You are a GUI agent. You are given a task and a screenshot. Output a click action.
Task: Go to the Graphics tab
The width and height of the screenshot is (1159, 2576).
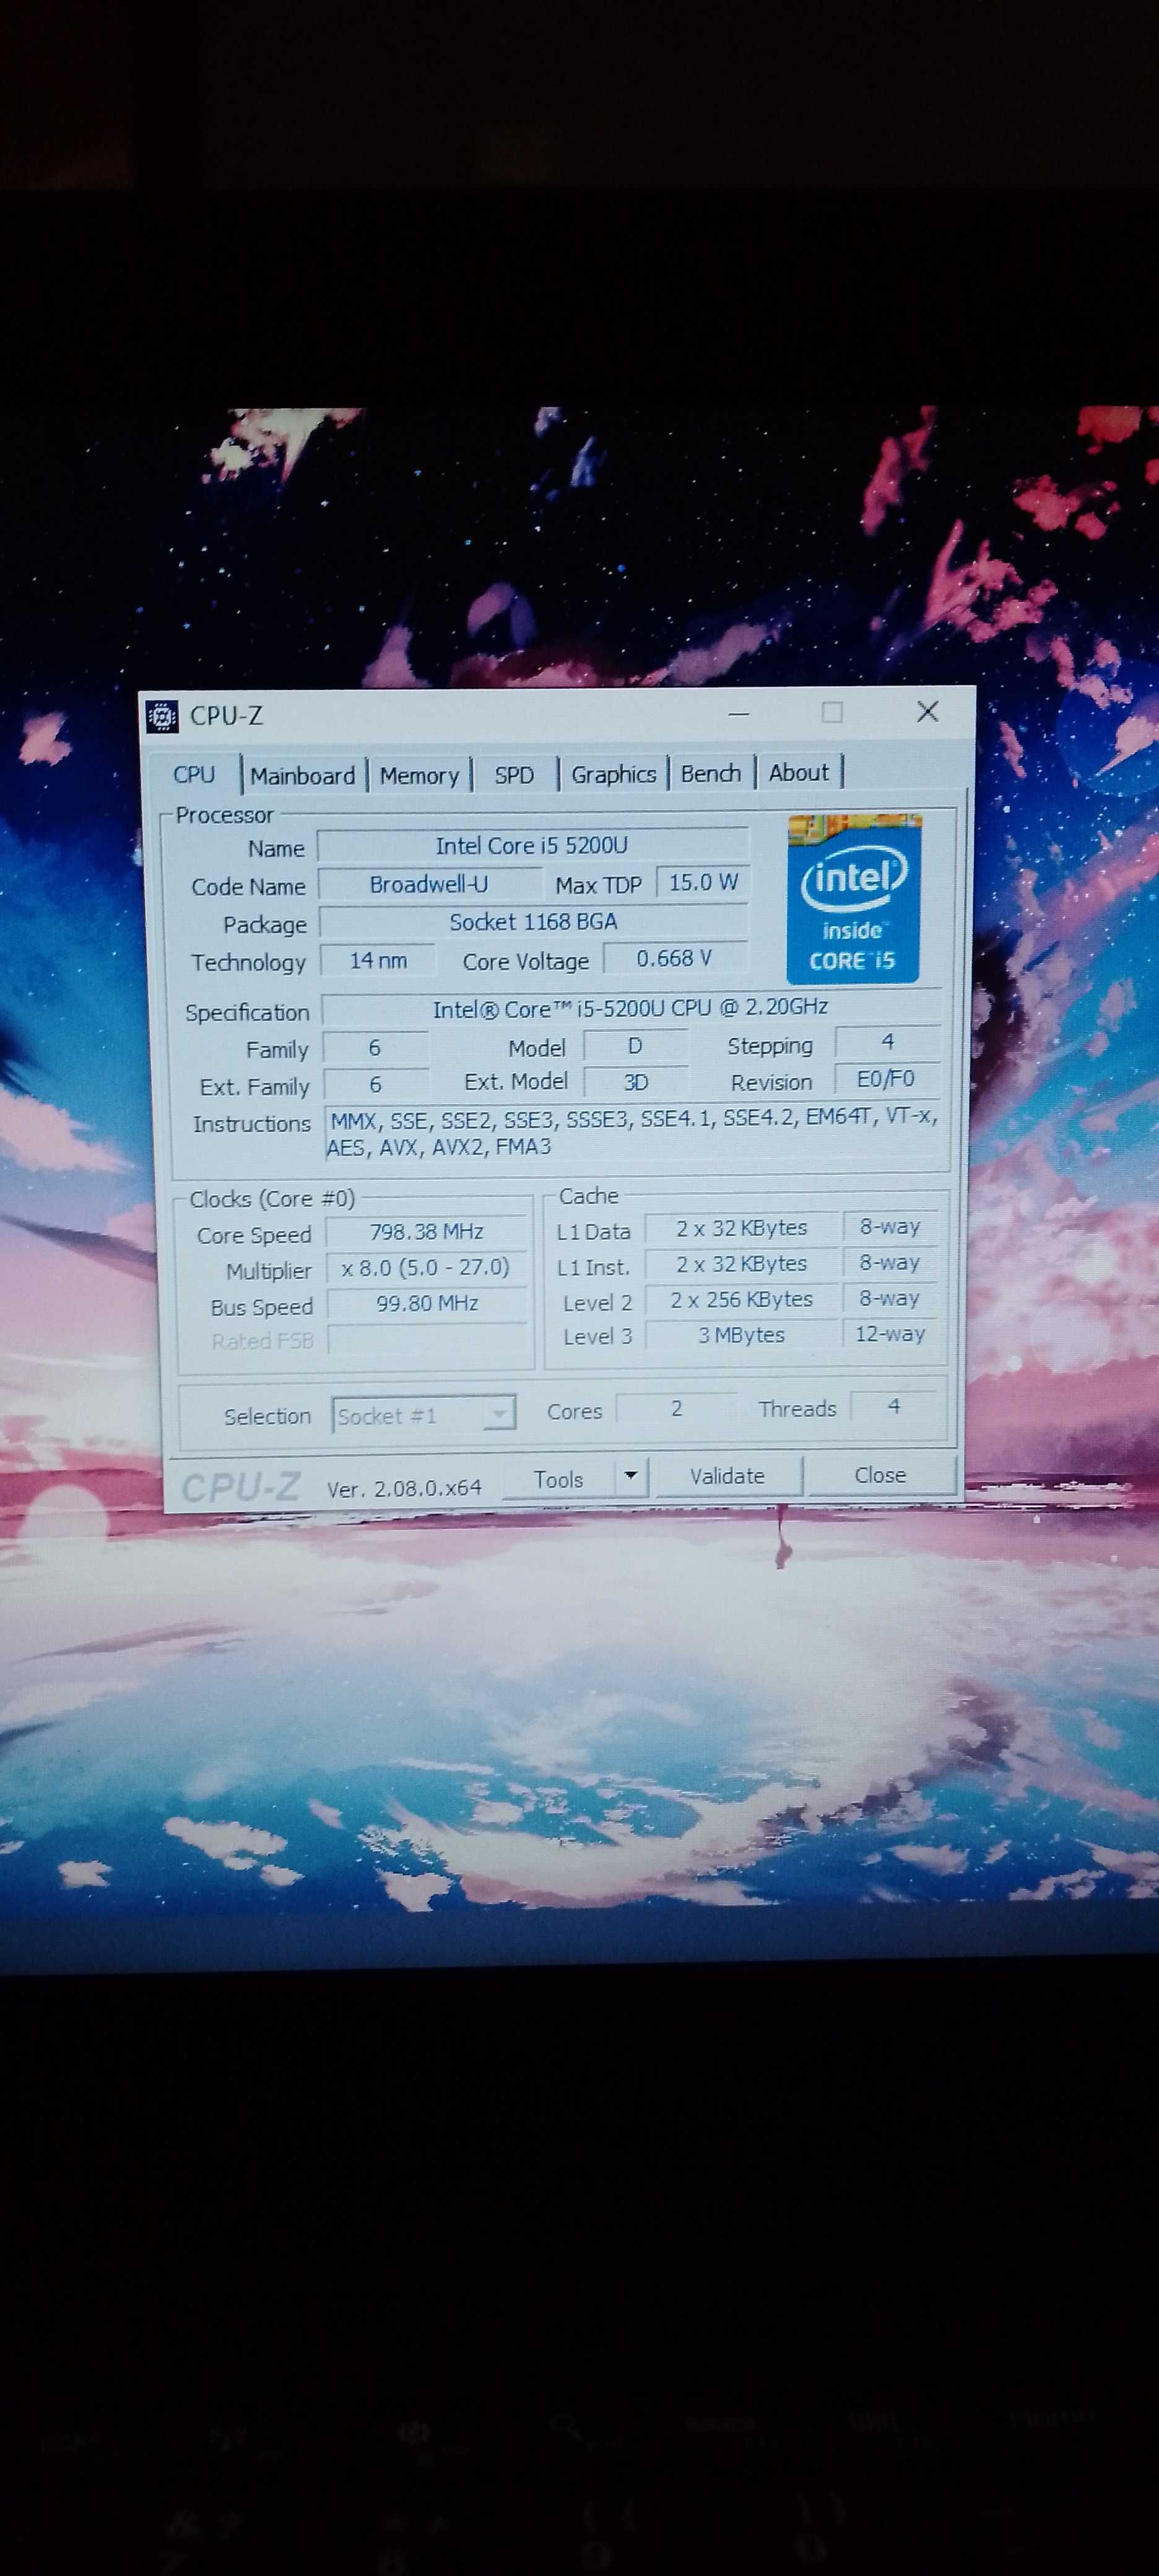point(613,774)
